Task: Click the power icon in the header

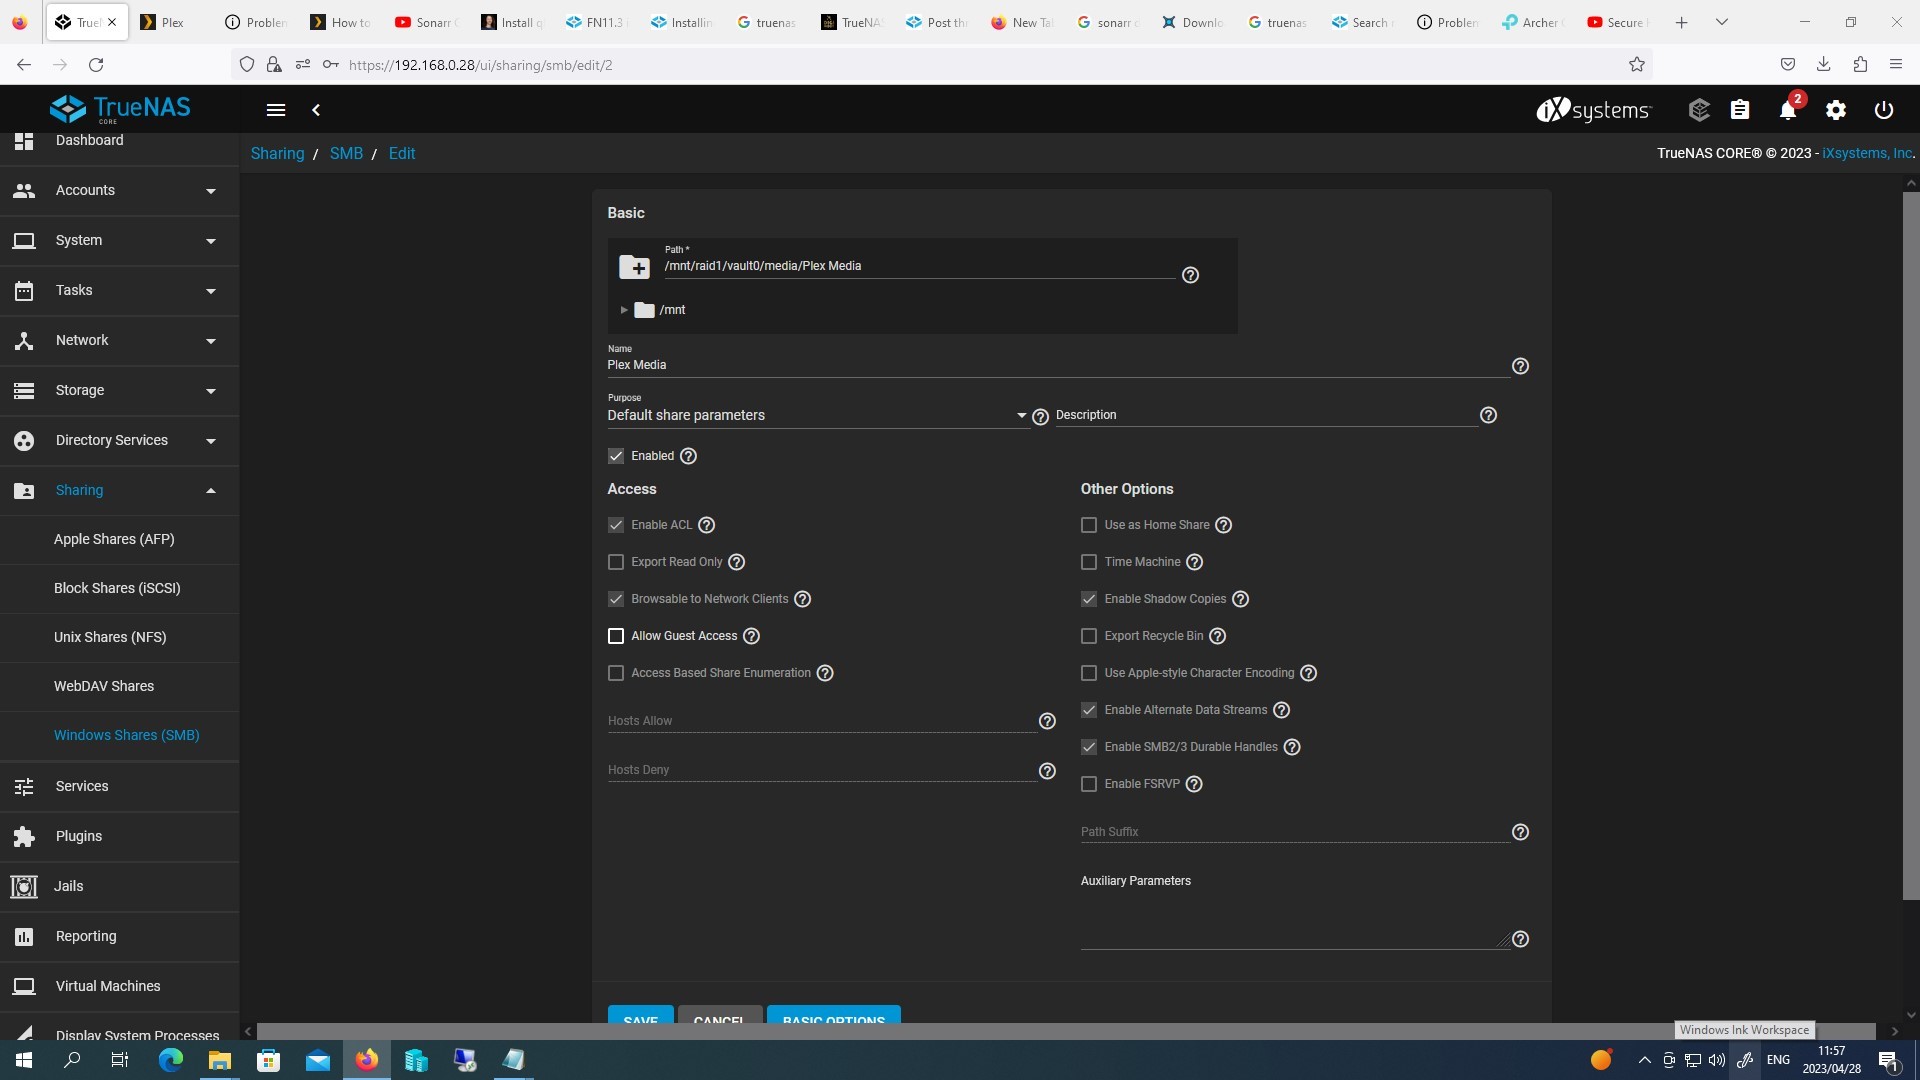Action: tap(1884, 110)
